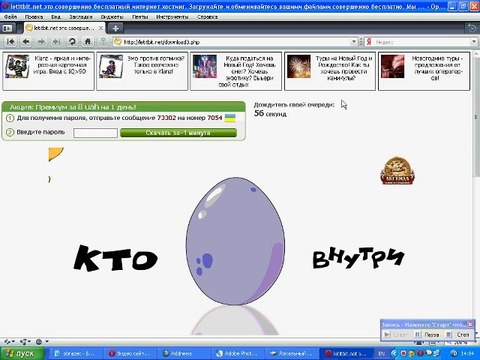Viewport: 480px width, 360px height.
Task: Open a new tab with the plus button
Action: [x=116, y=28]
